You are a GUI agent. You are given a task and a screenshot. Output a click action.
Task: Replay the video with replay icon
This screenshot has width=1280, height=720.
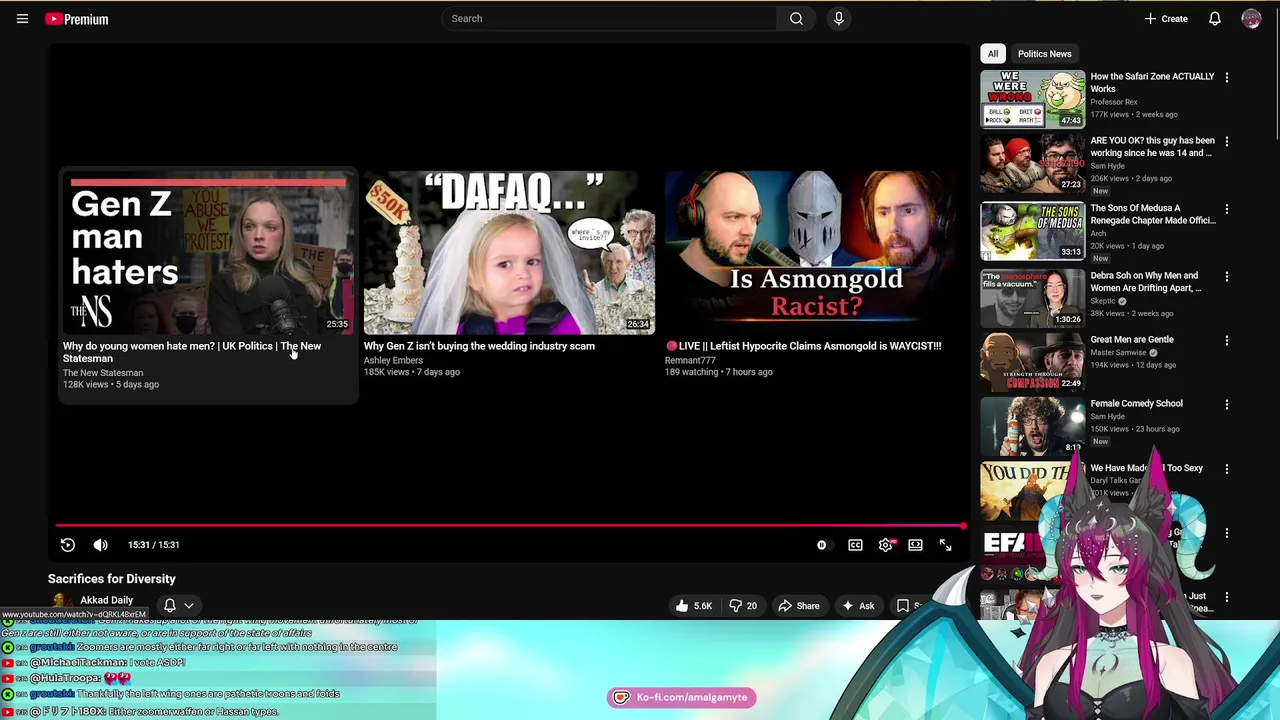67,545
